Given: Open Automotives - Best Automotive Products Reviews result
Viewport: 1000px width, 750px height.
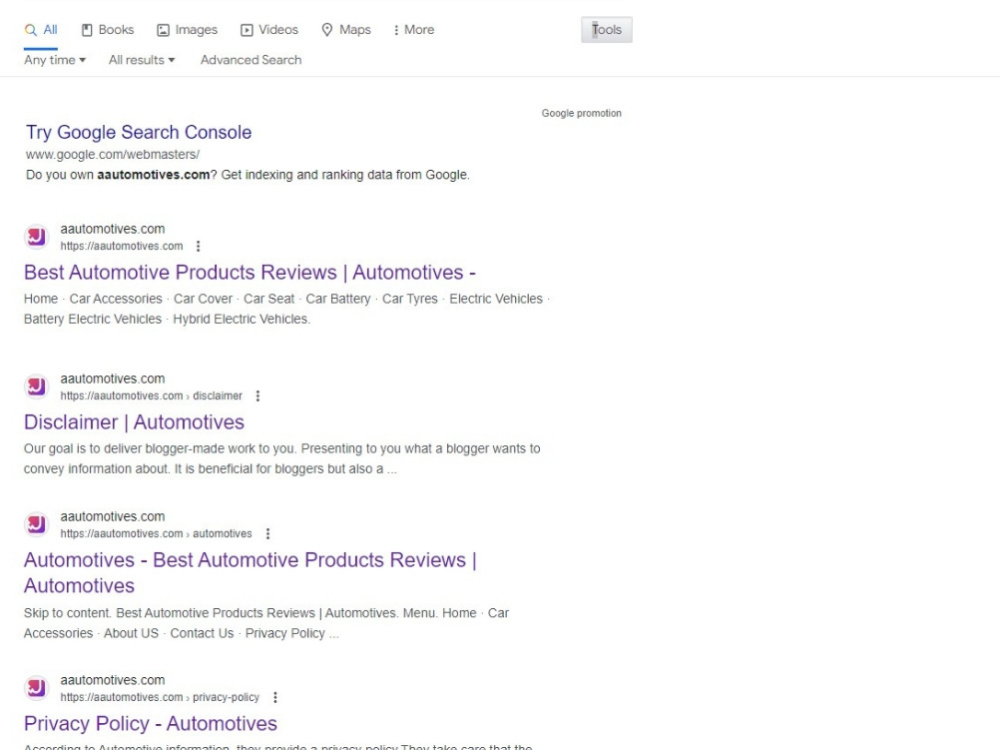Looking at the screenshot, I should (x=250, y=573).
